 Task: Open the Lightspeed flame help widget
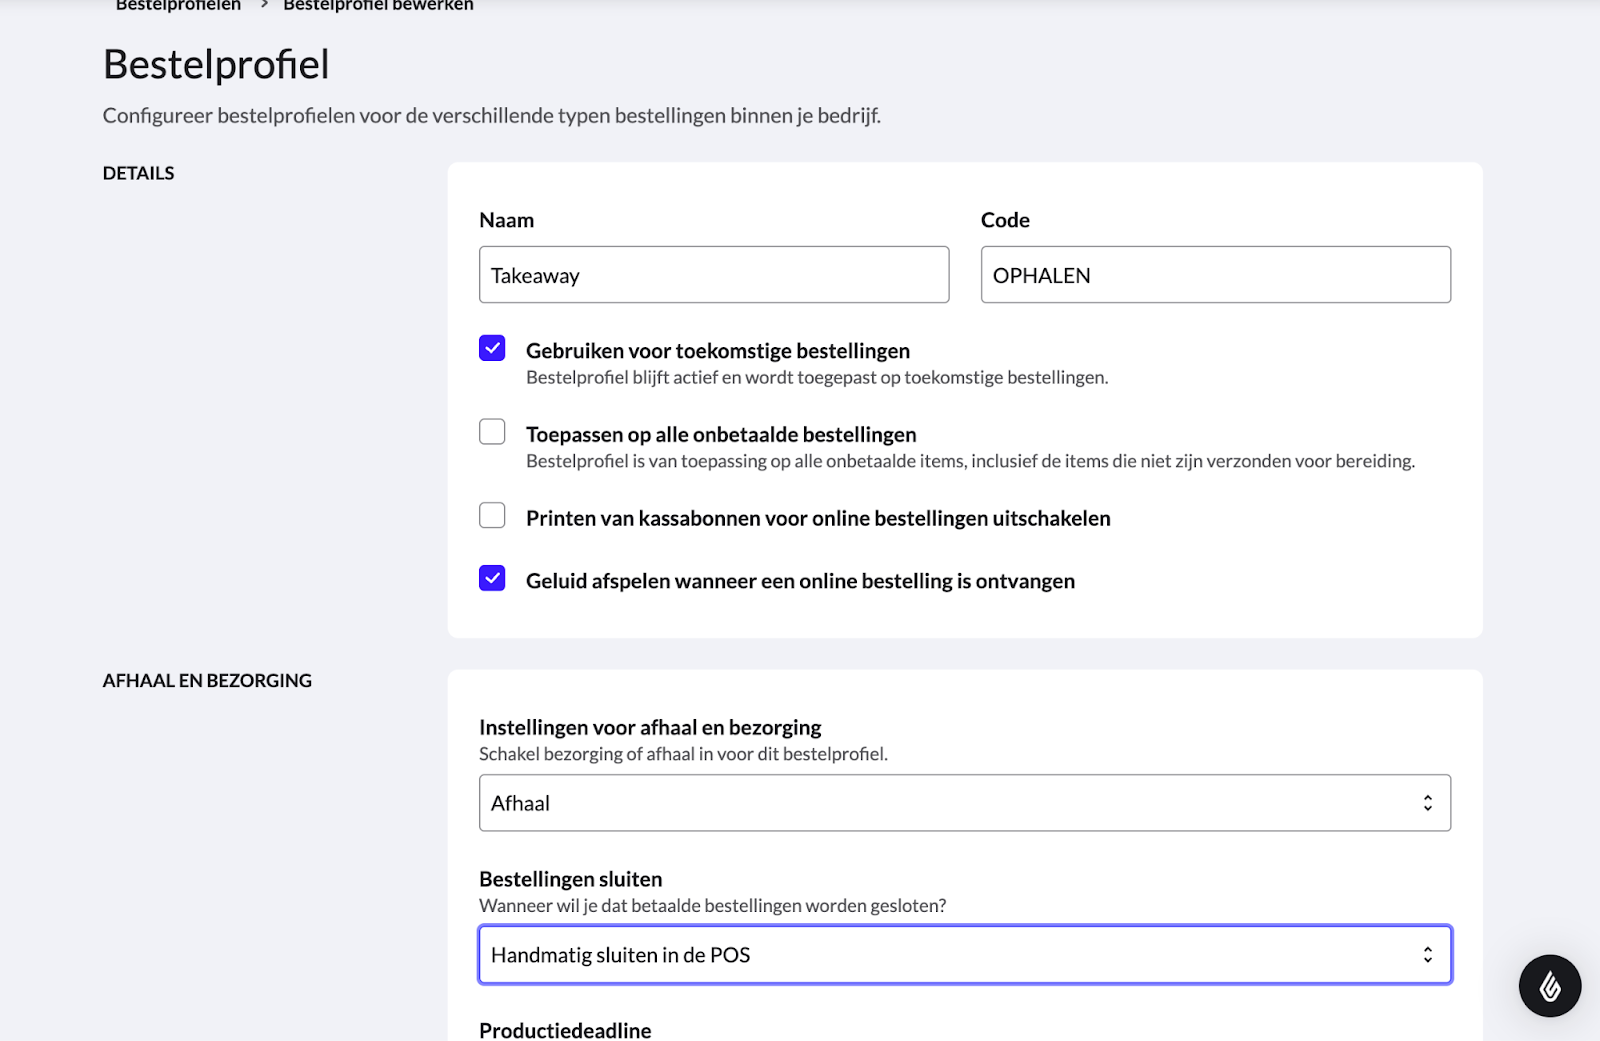1549,986
